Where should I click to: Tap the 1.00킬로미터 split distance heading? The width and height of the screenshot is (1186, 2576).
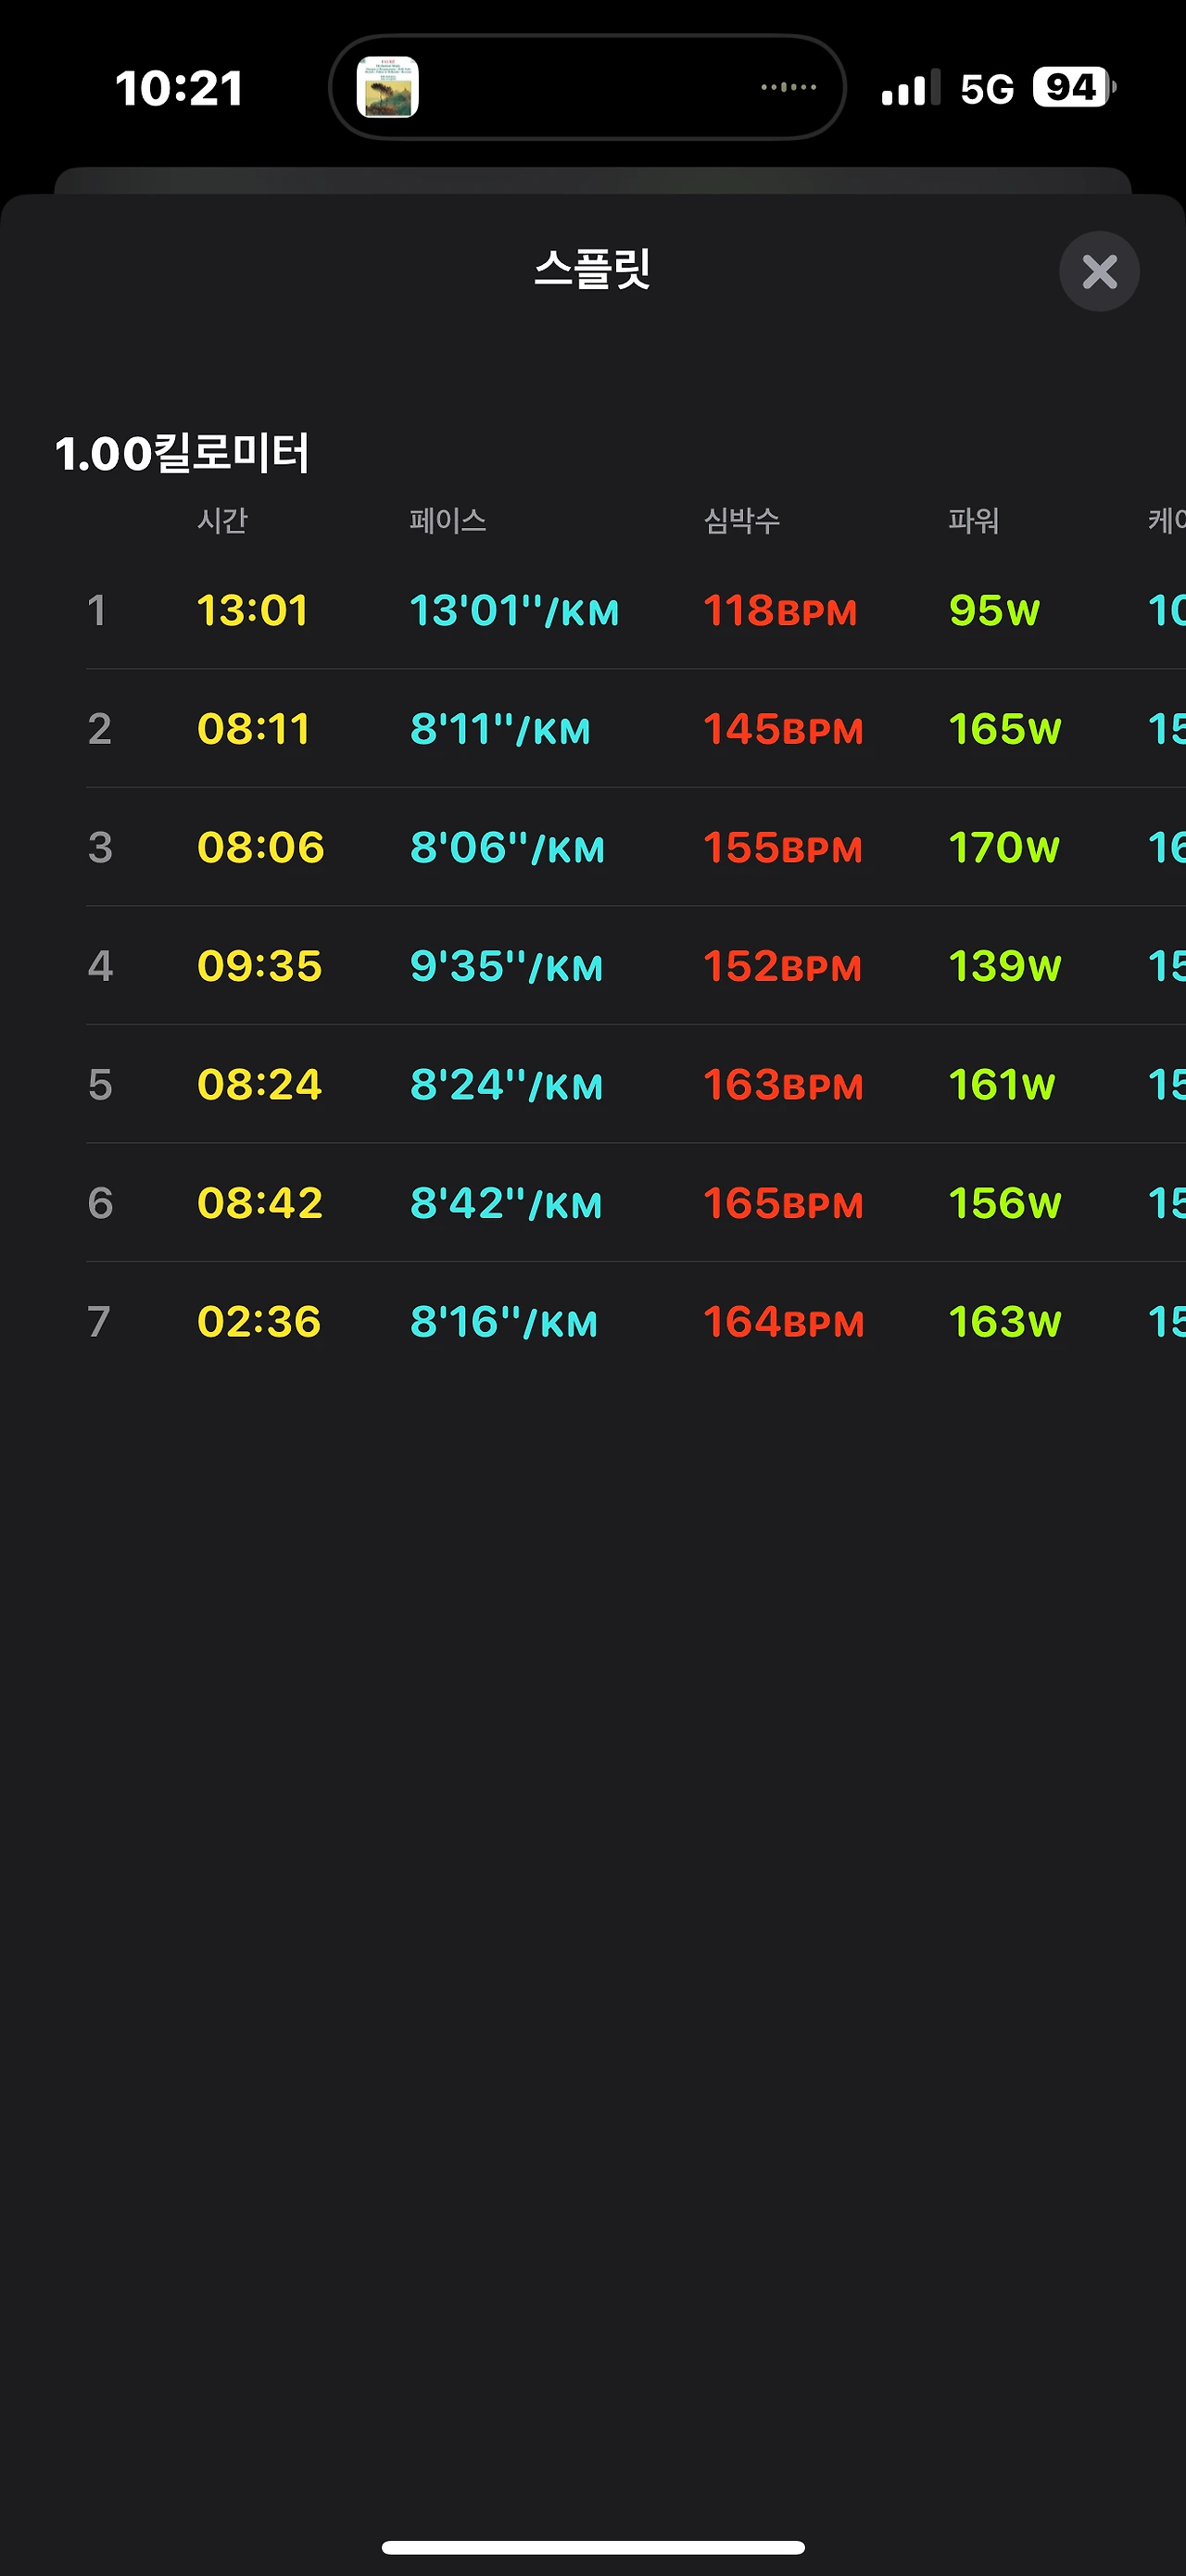[182, 453]
